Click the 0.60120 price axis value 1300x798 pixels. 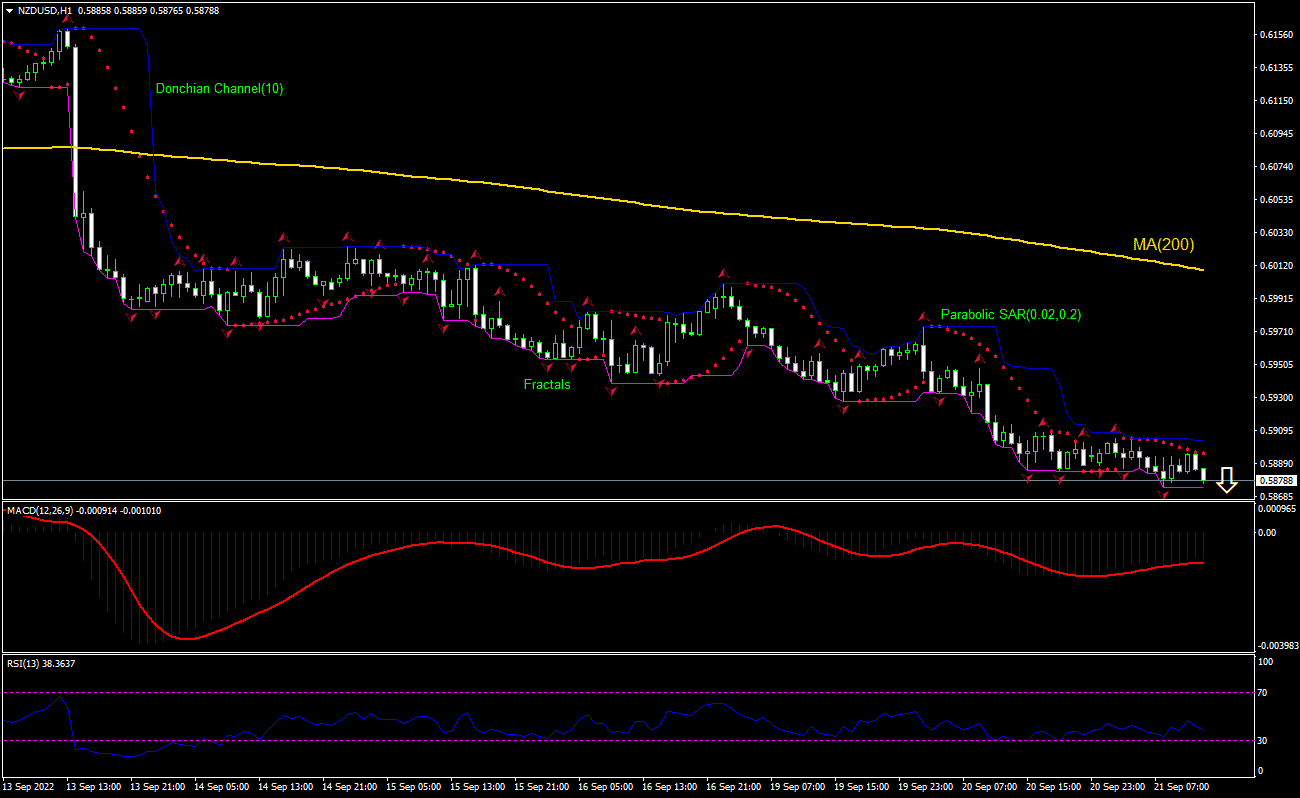click(1277, 265)
